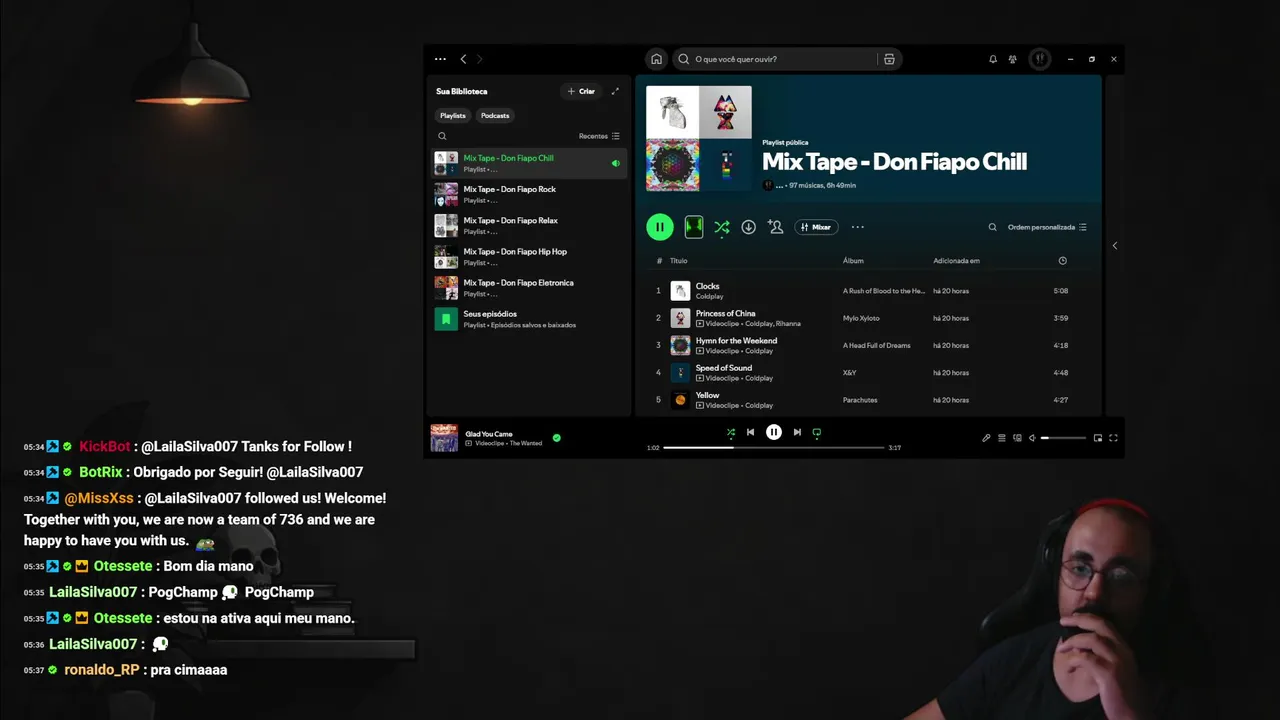Image resolution: width=1280 pixels, height=720 pixels.
Task: Select the Playlists filter chip
Action: 453,115
